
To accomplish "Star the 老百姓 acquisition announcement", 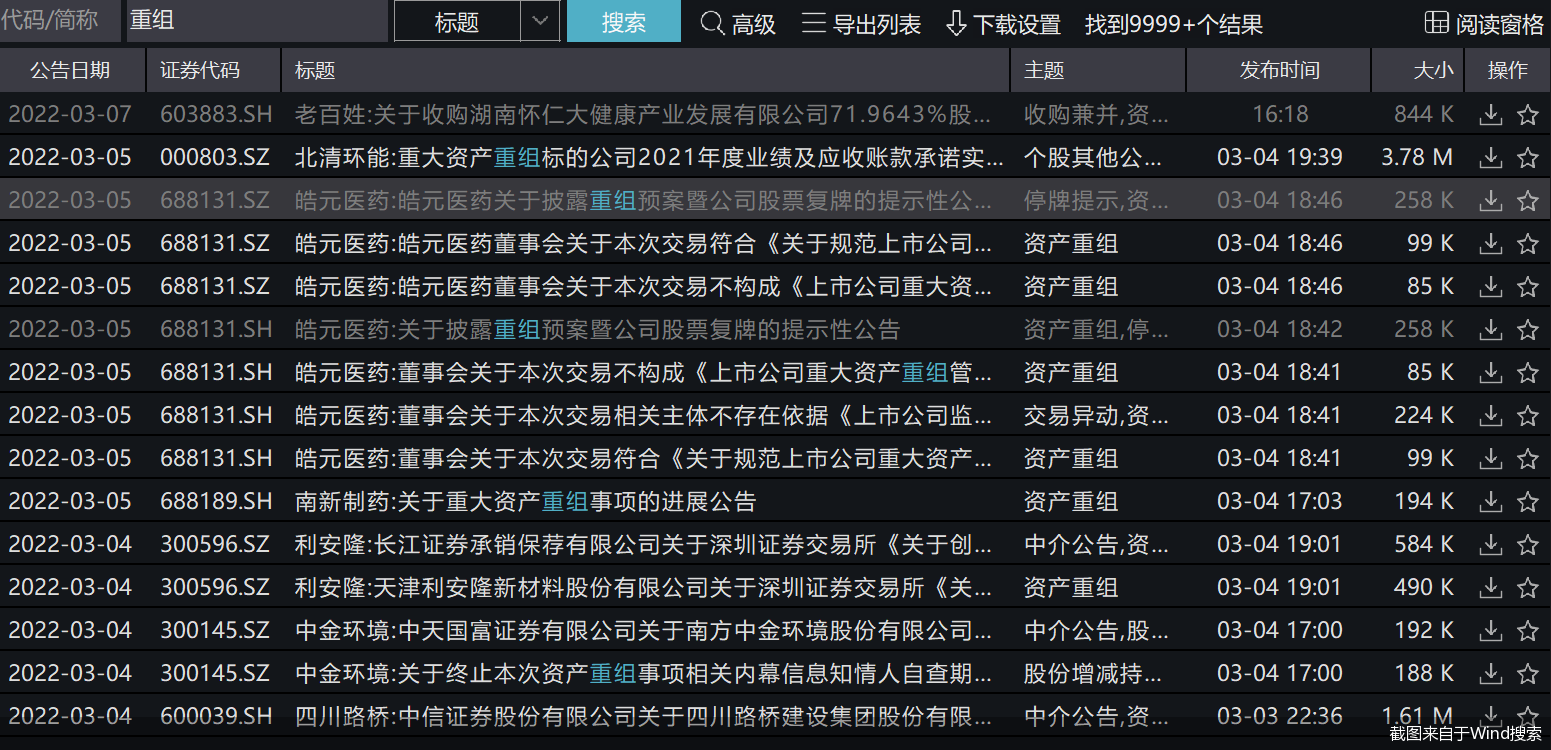I will point(1527,115).
